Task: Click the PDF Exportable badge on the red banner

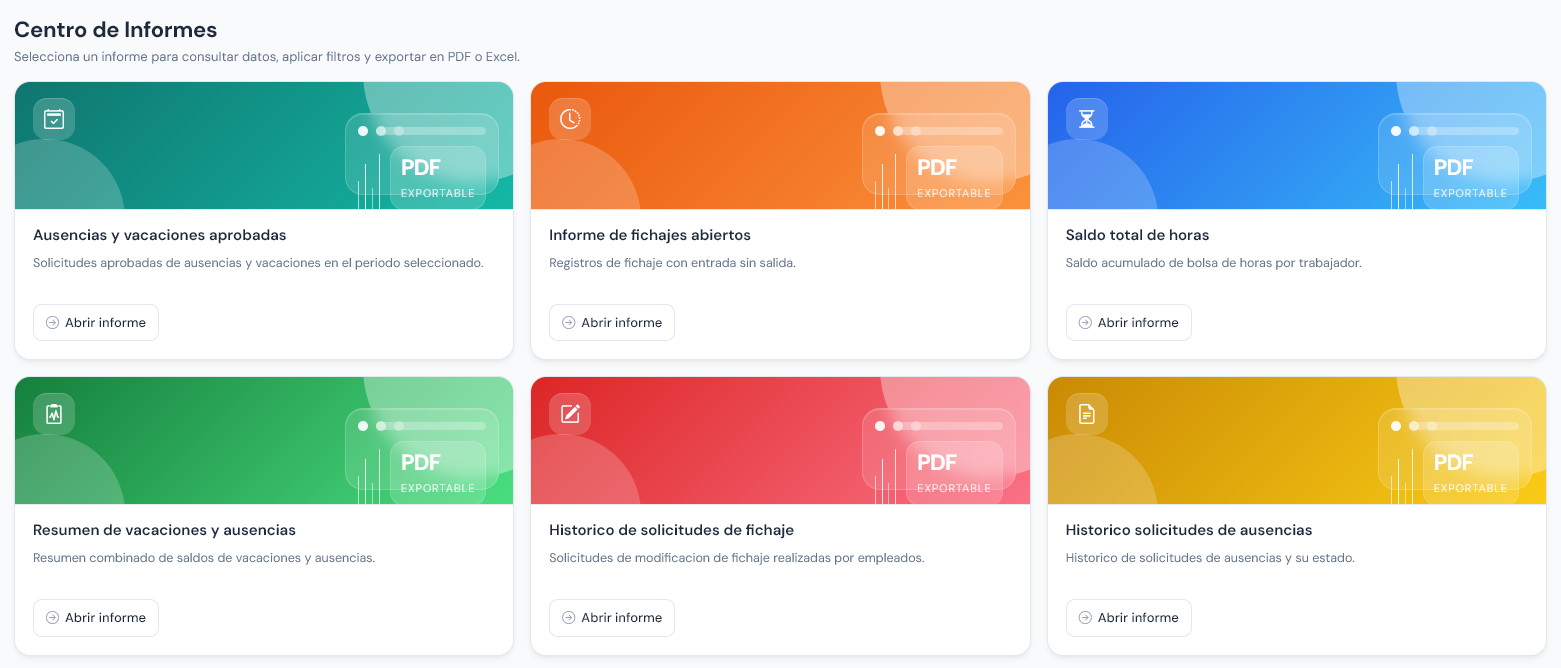Action: [x=954, y=472]
